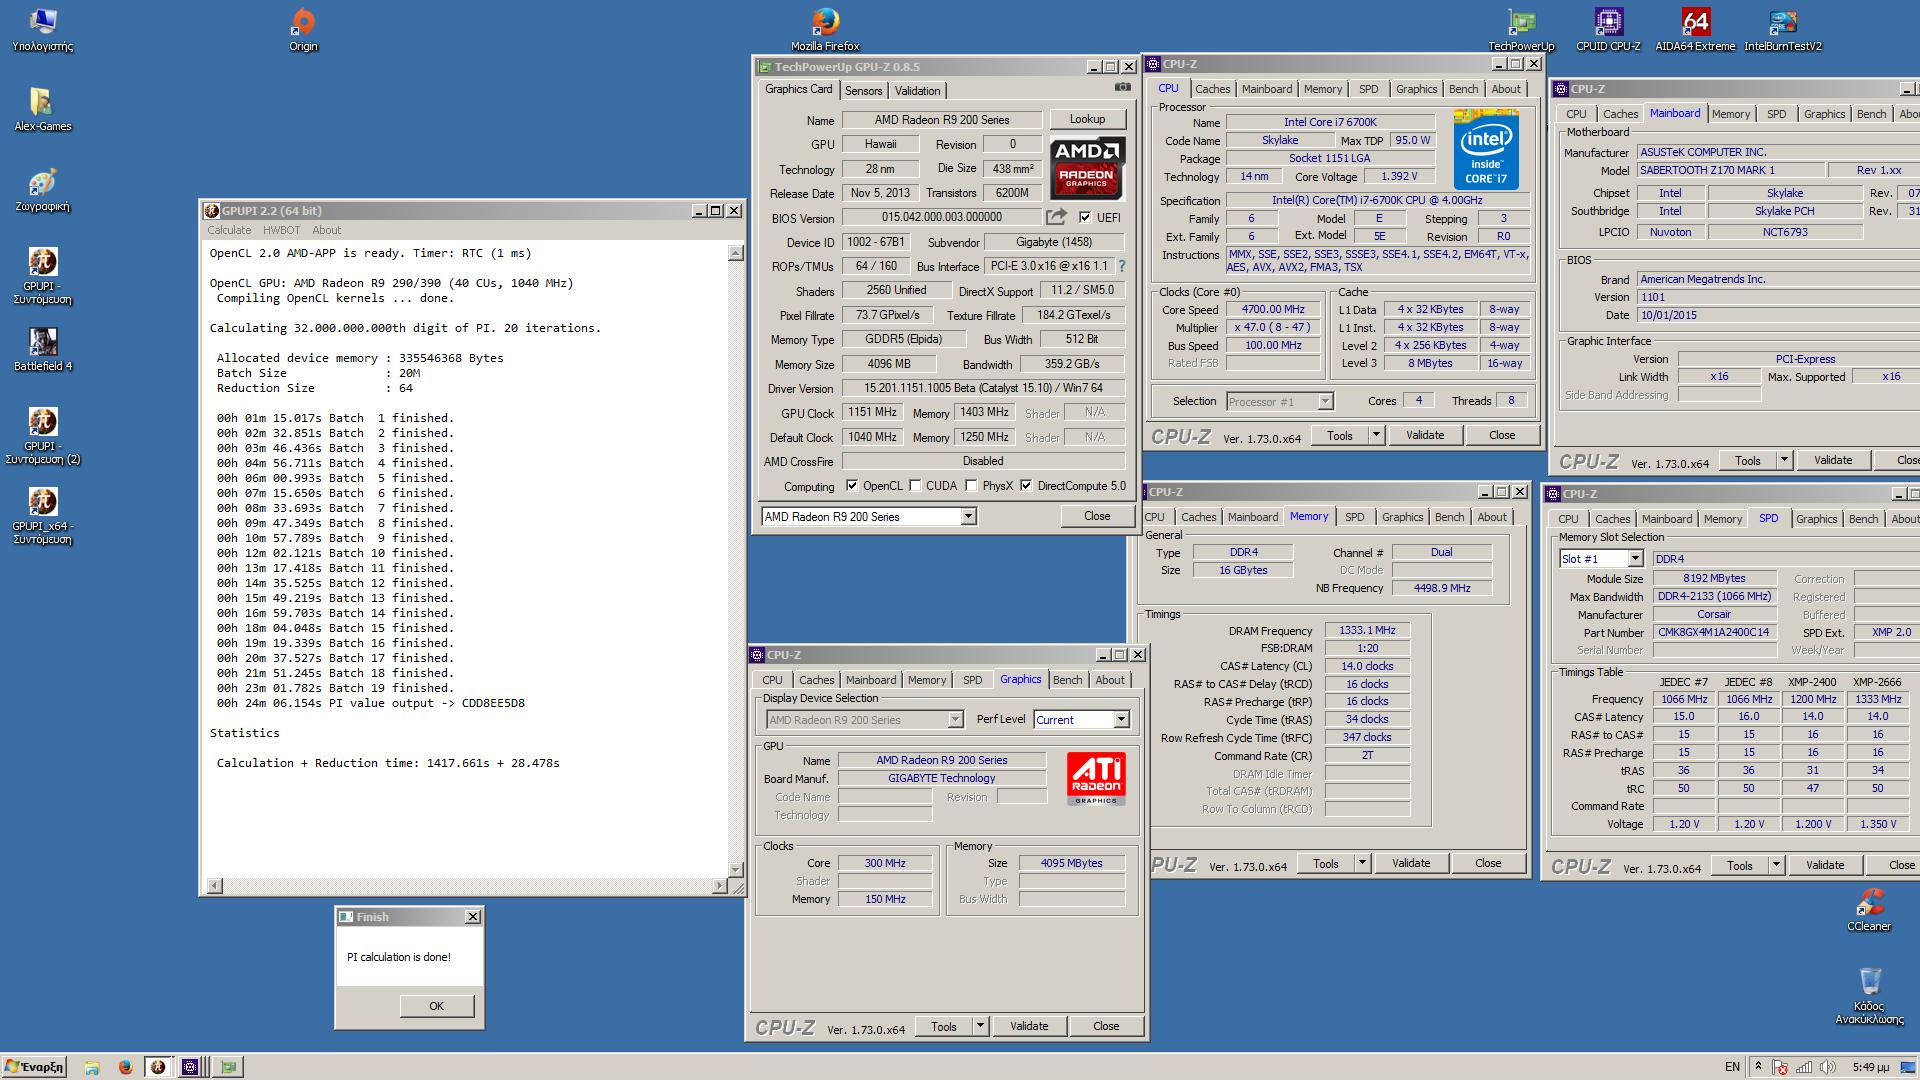
Task: Open Firefox from the taskbar
Action: point(125,1067)
